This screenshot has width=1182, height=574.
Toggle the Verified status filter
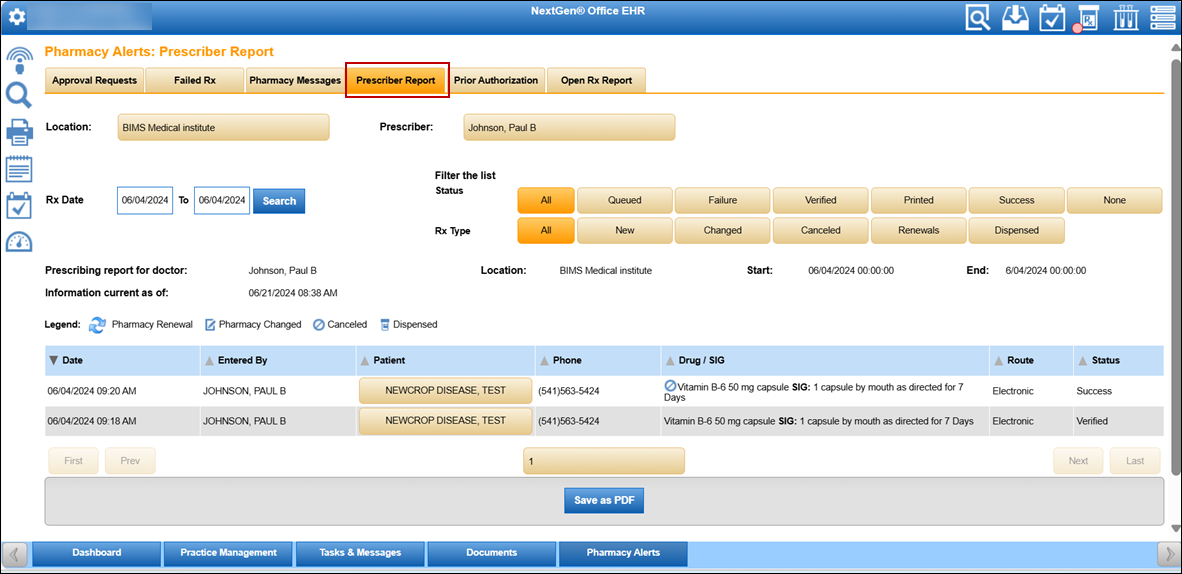pos(820,200)
